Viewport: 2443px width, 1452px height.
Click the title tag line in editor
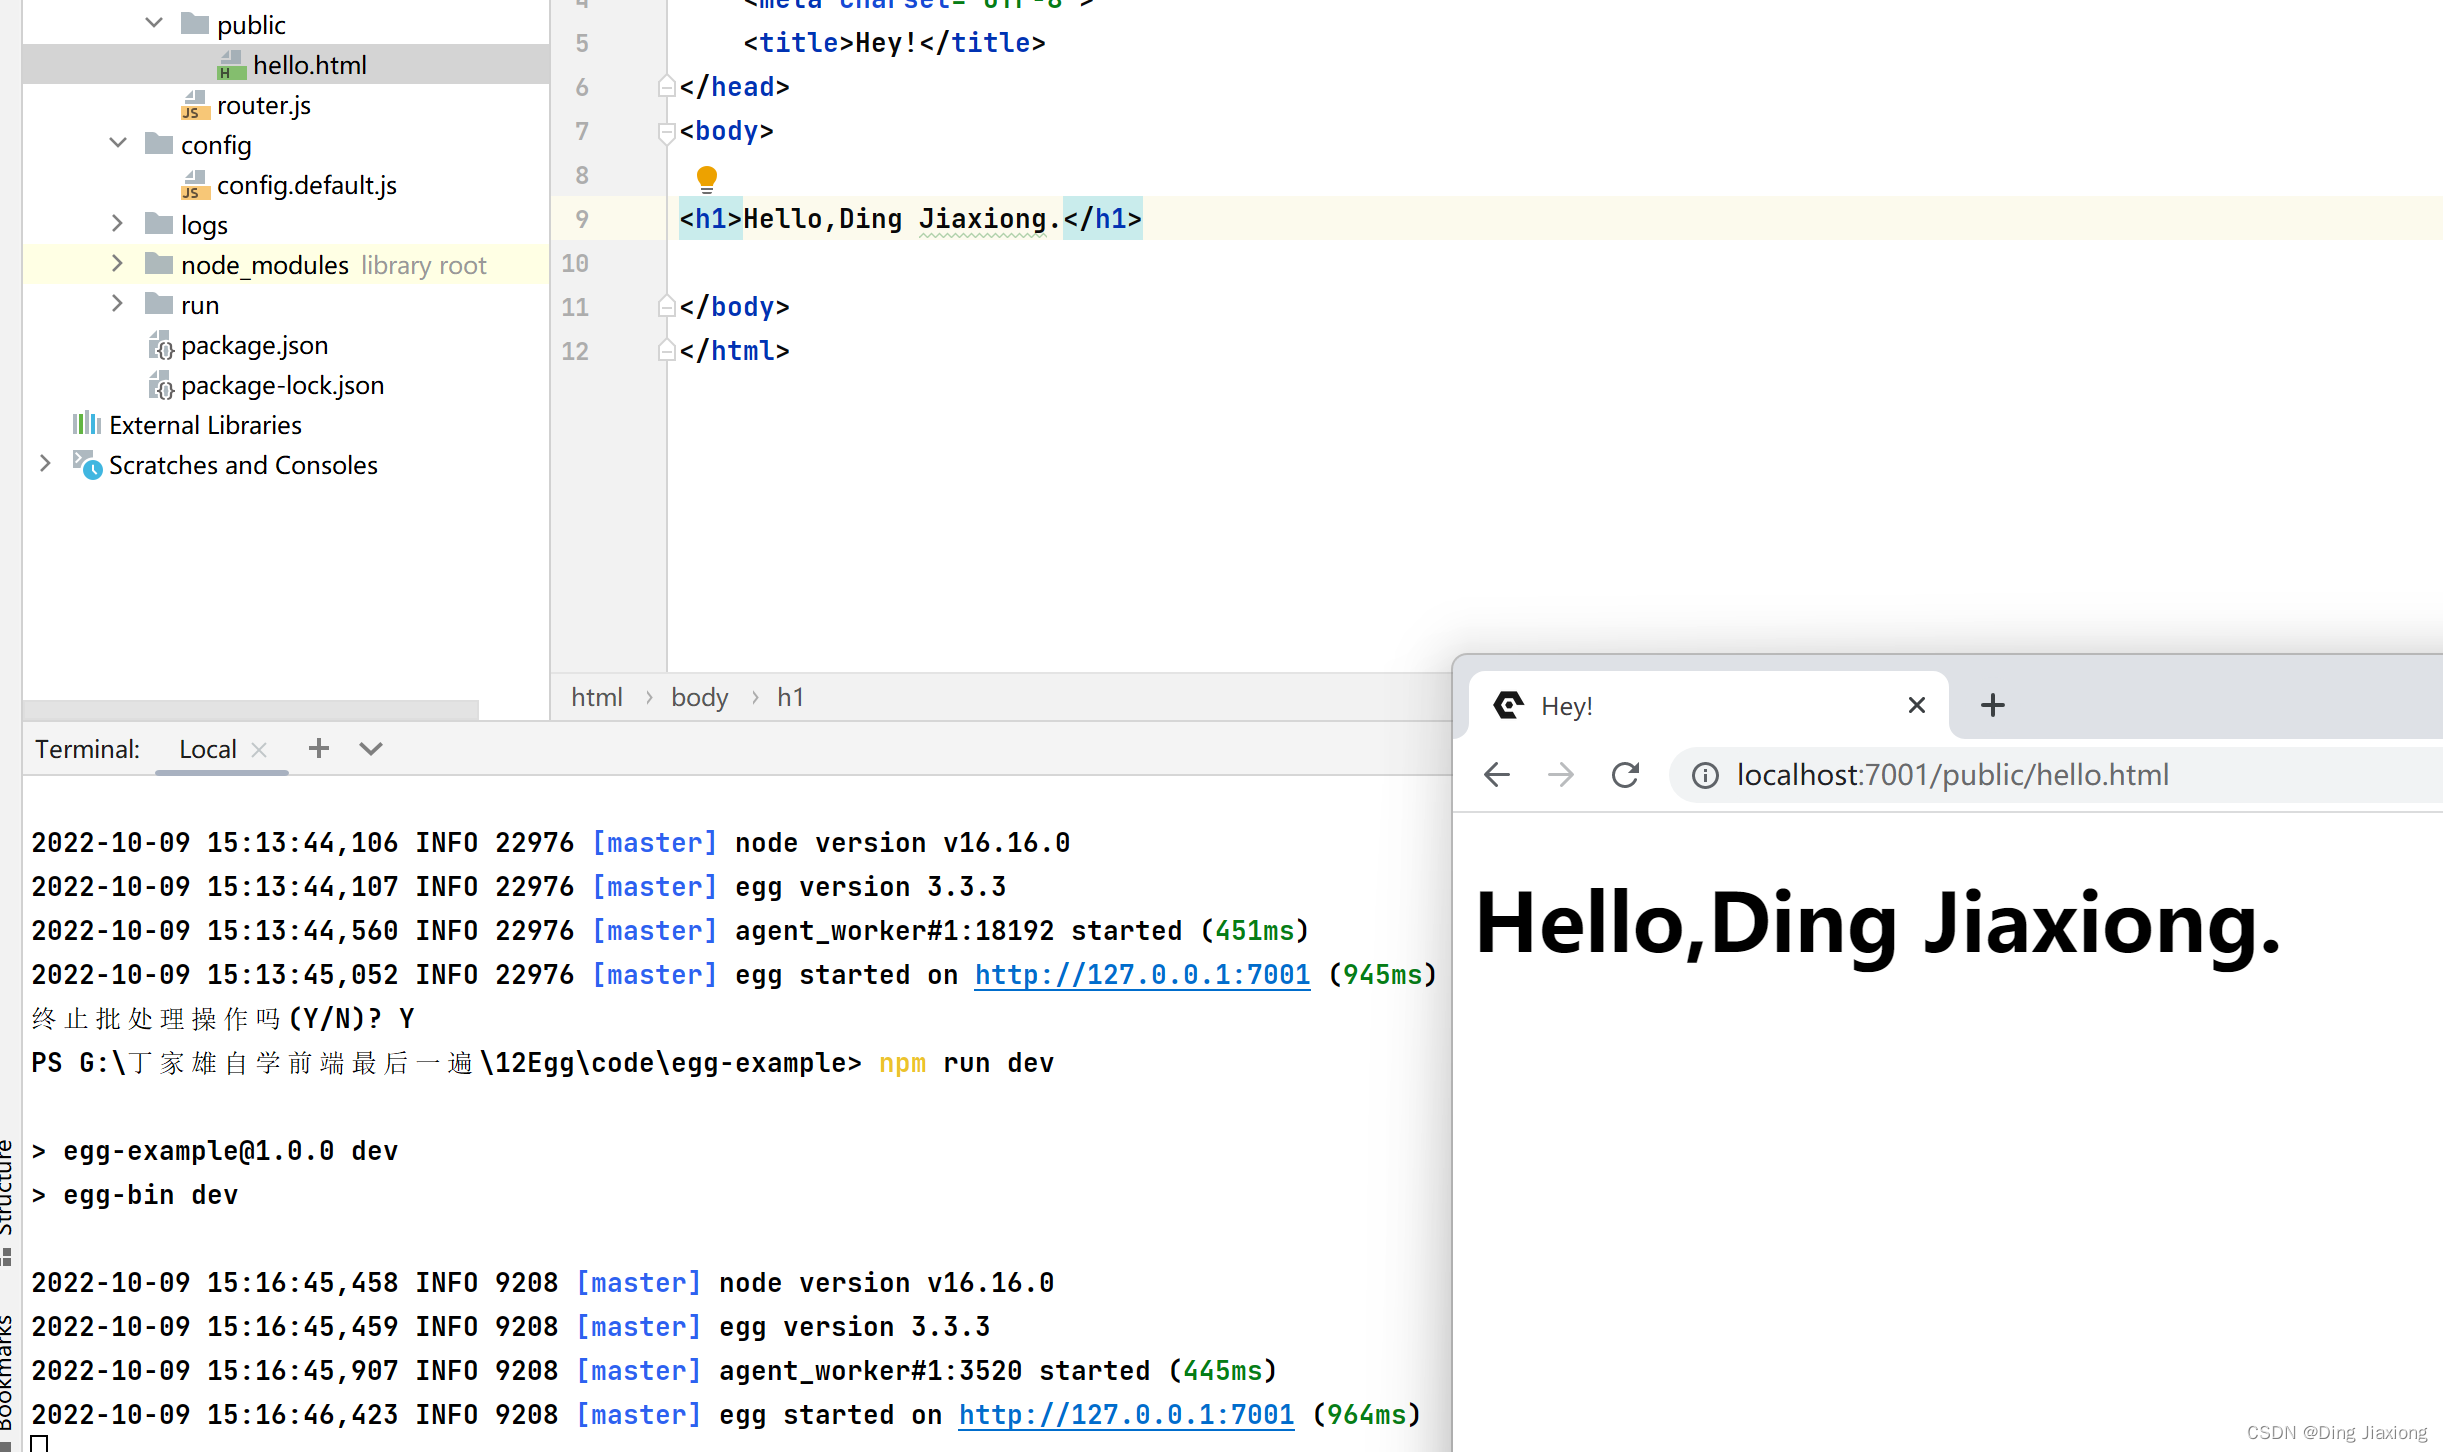click(x=894, y=43)
